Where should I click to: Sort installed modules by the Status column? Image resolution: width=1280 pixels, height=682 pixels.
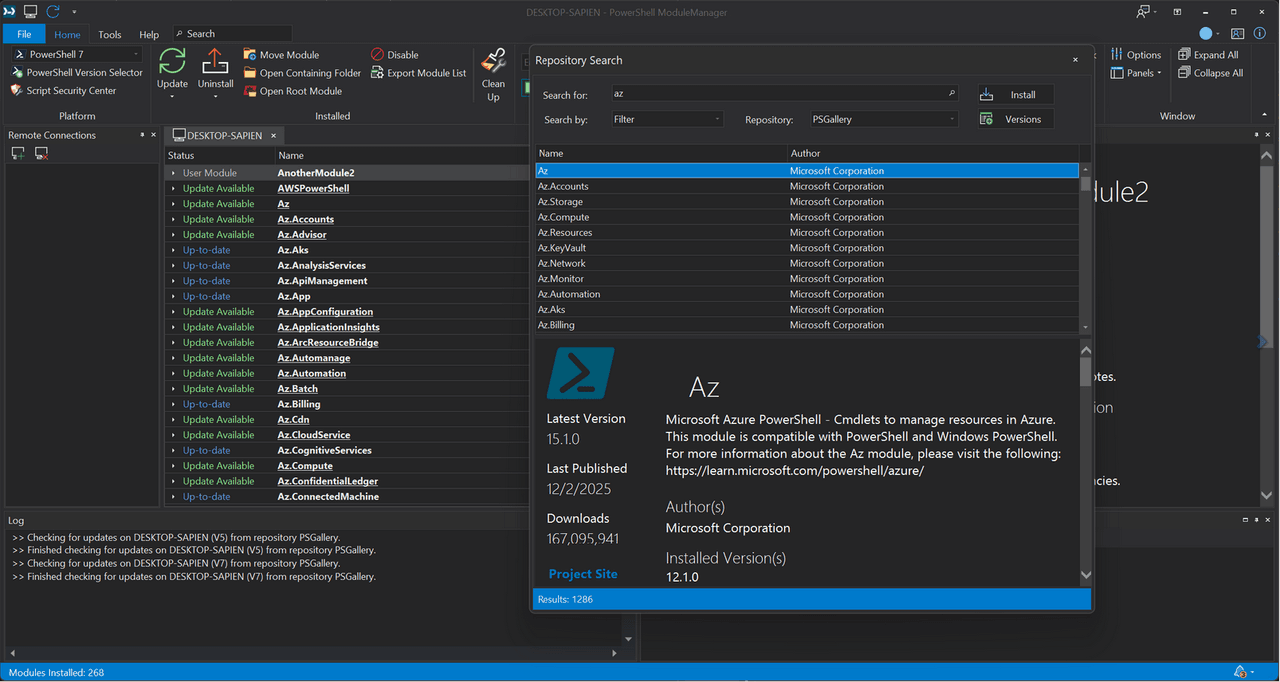(x=220, y=155)
